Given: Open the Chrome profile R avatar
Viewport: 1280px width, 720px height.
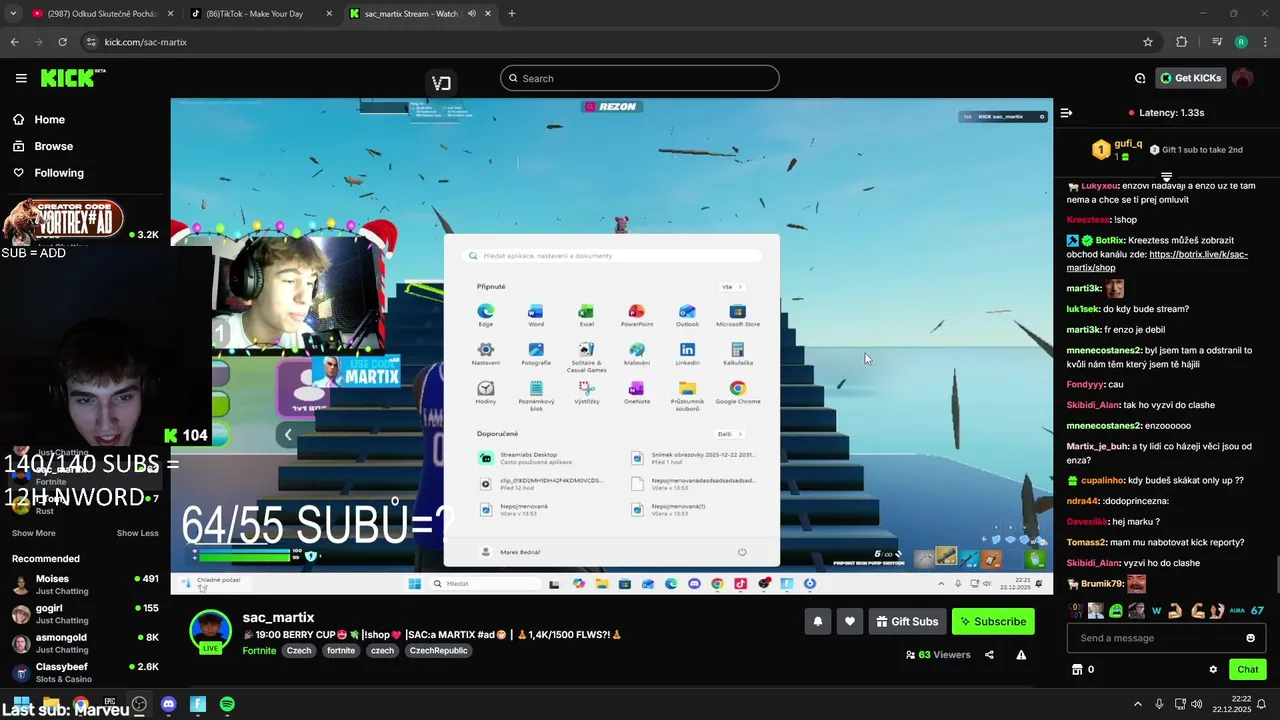Looking at the screenshot, I should click(1241, 42).
